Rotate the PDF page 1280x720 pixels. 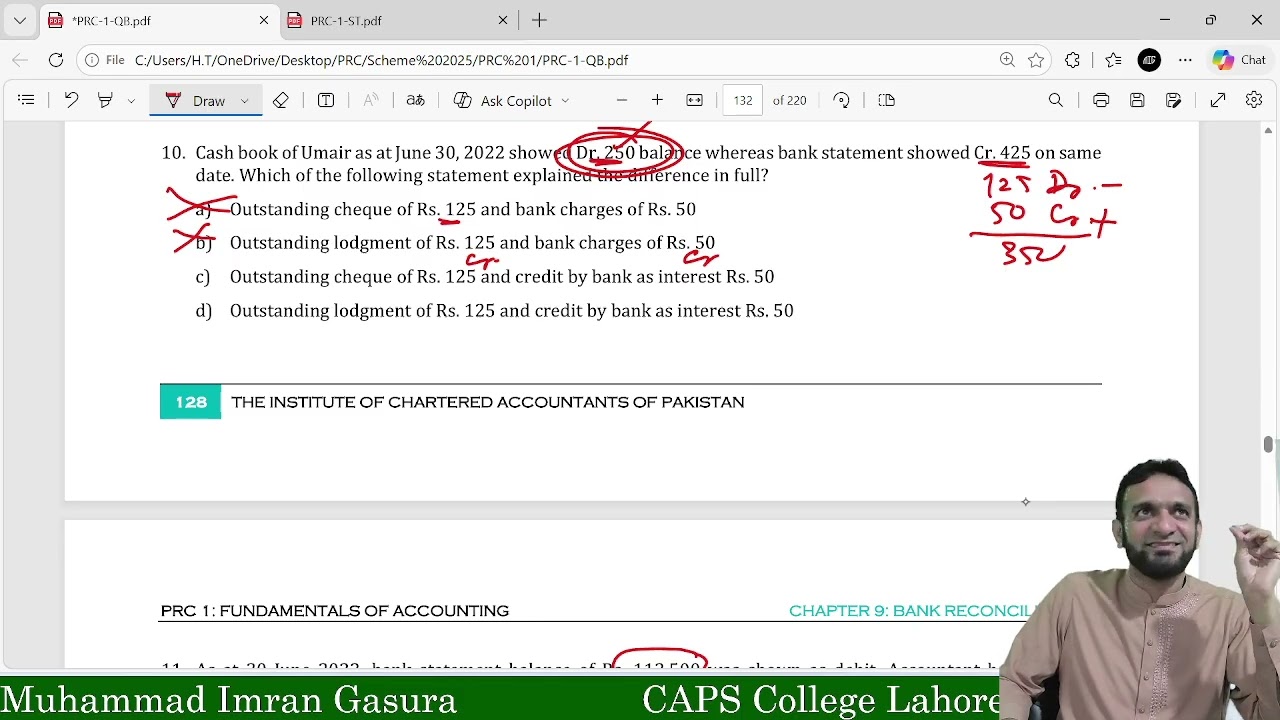coord(842,100)
